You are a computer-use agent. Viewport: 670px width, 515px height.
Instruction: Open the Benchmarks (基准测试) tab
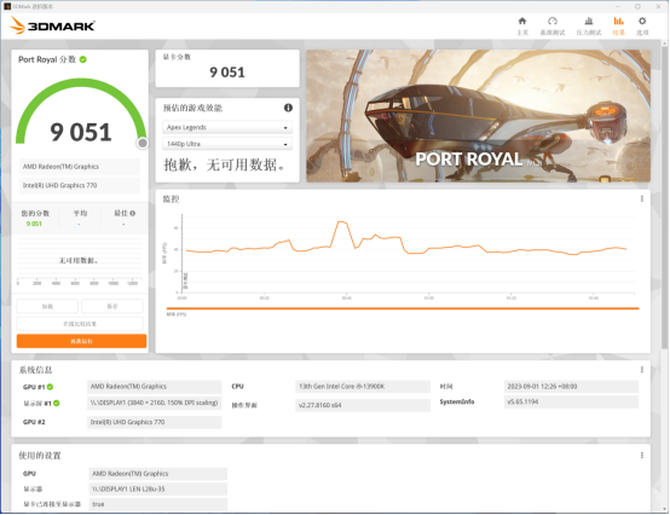(552, 26)
